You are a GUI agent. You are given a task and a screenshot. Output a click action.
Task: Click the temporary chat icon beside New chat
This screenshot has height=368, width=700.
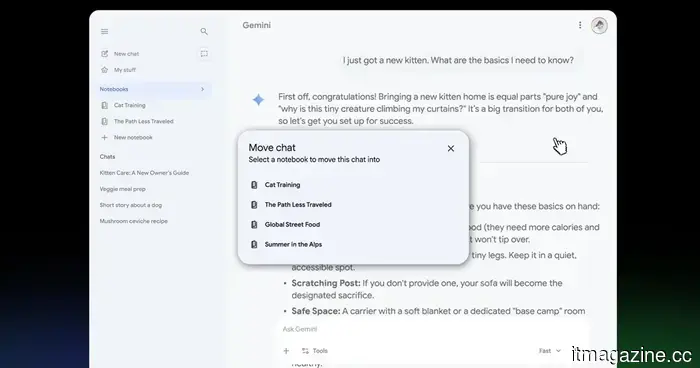click(x=204, y=54)
